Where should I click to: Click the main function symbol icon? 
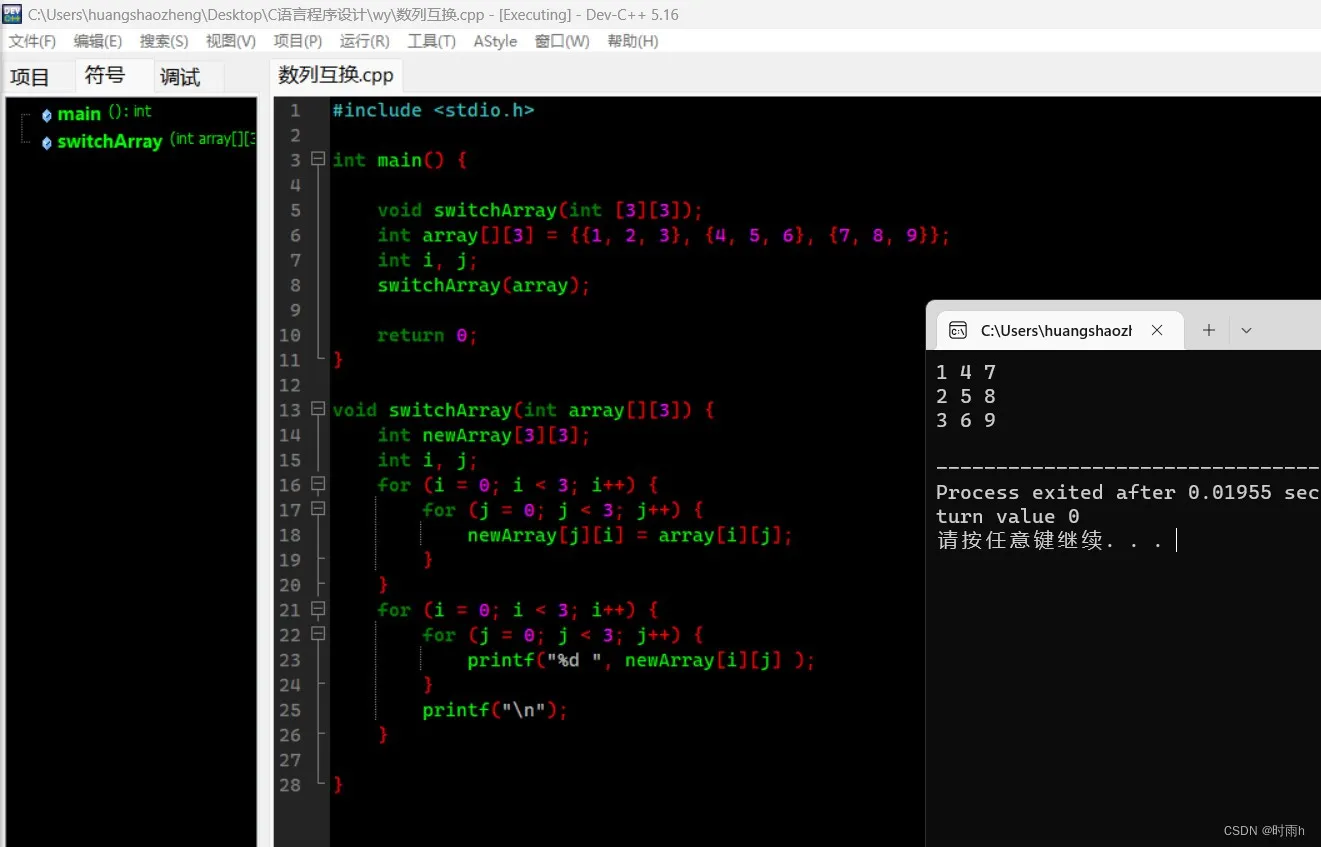tap(47, 115)
